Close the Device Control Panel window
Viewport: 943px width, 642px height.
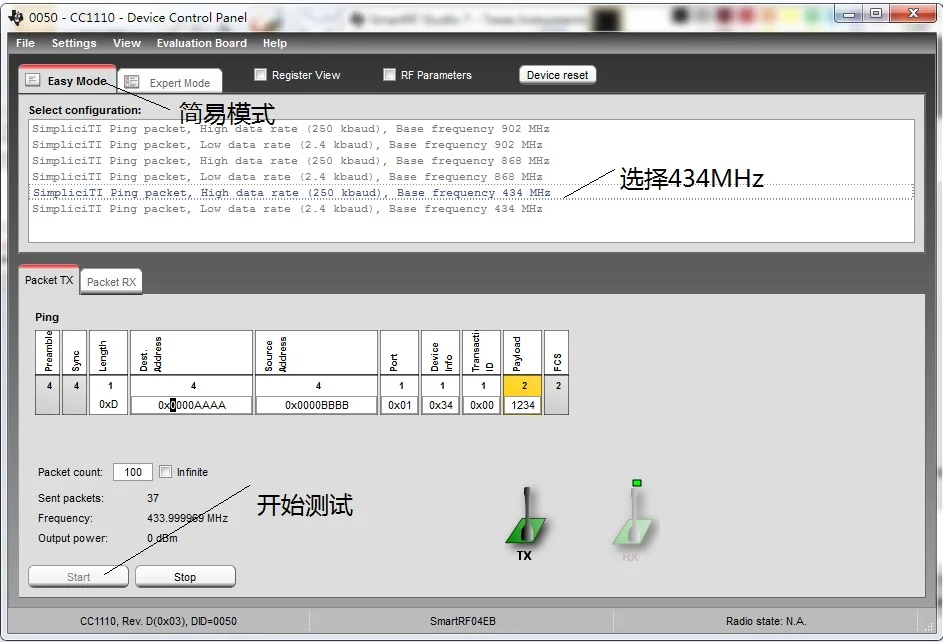point(912,14)
